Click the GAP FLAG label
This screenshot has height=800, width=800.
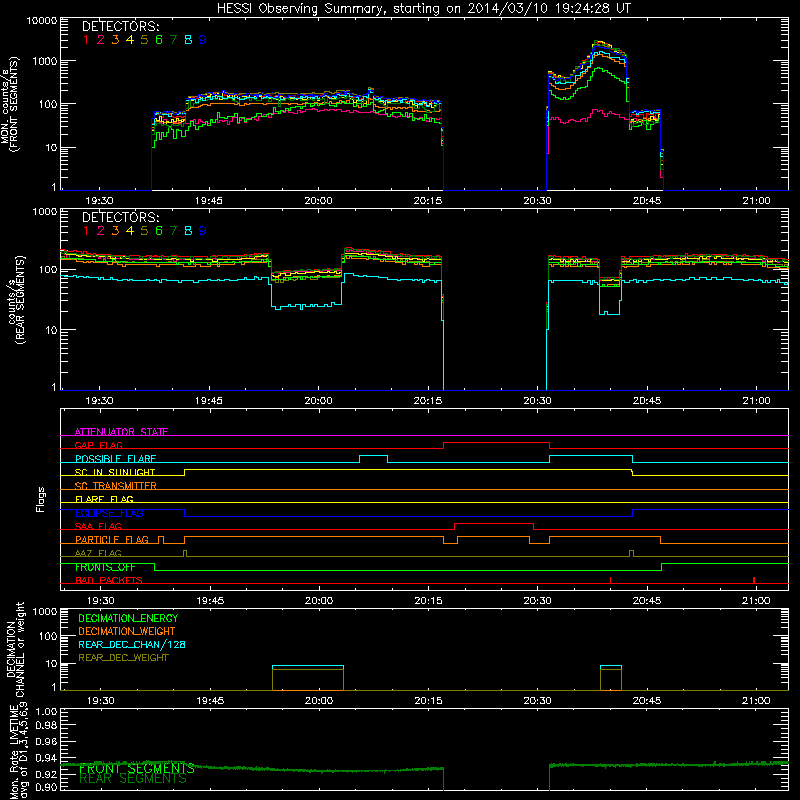point(99,445)
